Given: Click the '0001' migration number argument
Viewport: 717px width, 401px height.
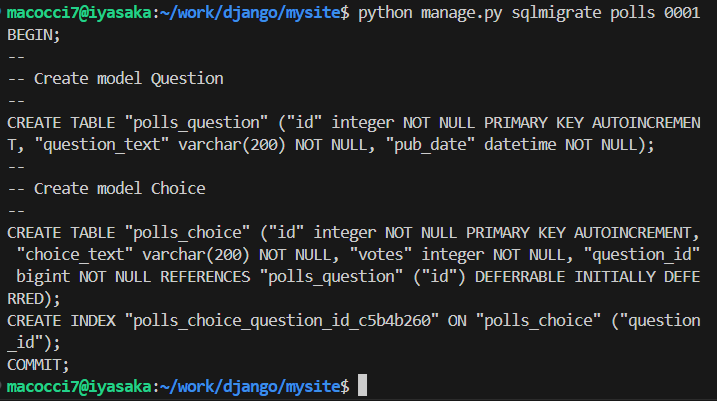Looking at the screenshot, I should click(x=678, y=13).
